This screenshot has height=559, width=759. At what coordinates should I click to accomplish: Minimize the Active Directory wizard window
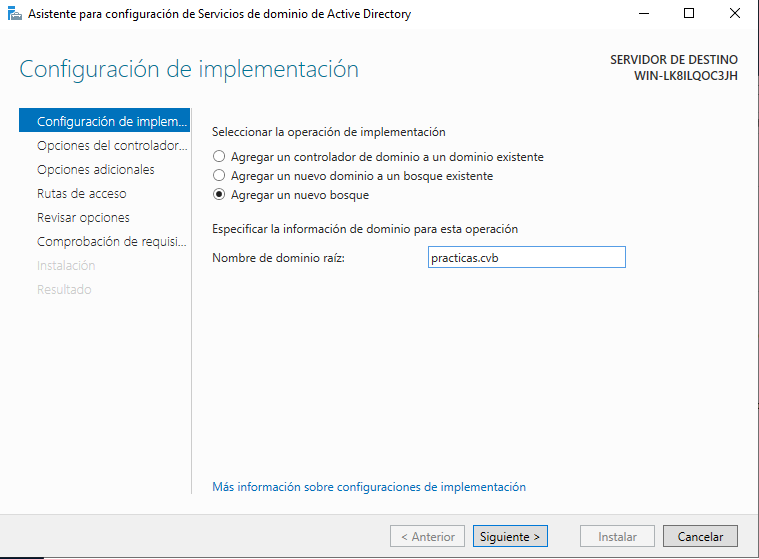644,14
